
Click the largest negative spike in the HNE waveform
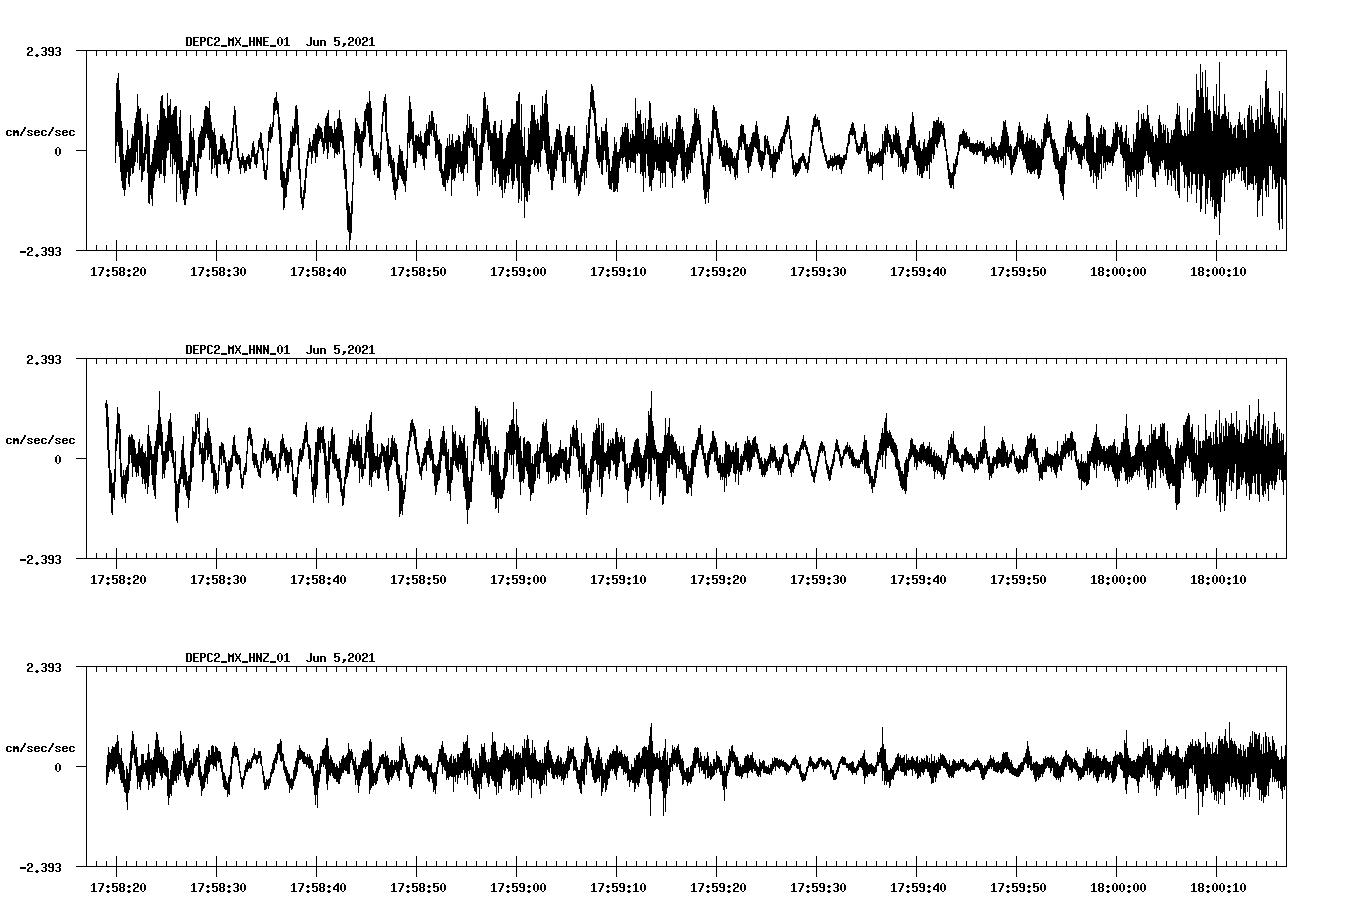pos(349,230)
